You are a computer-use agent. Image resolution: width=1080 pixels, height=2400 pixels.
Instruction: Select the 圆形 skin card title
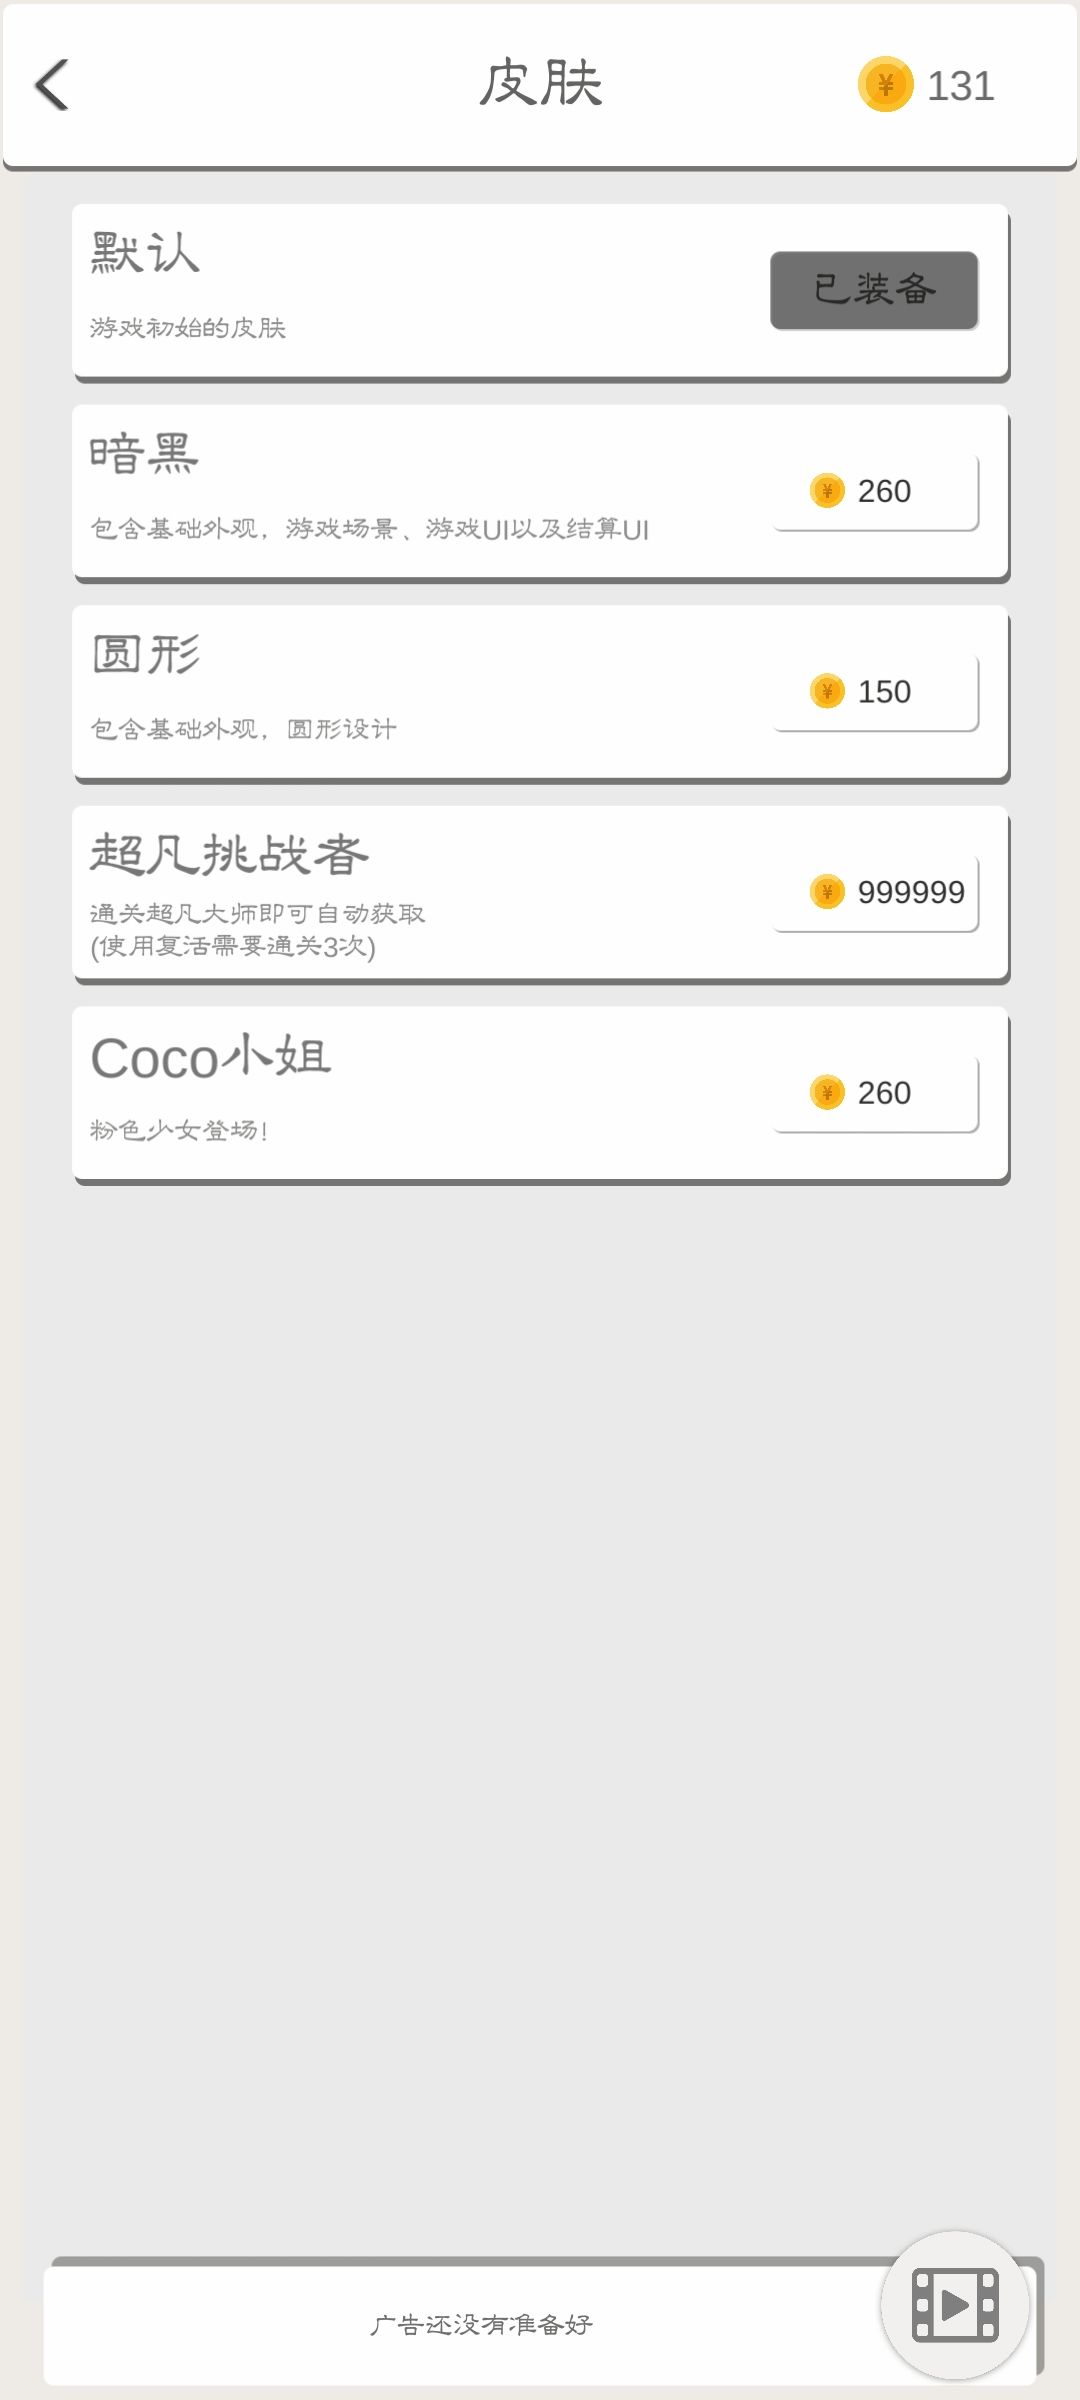point(146,655)
